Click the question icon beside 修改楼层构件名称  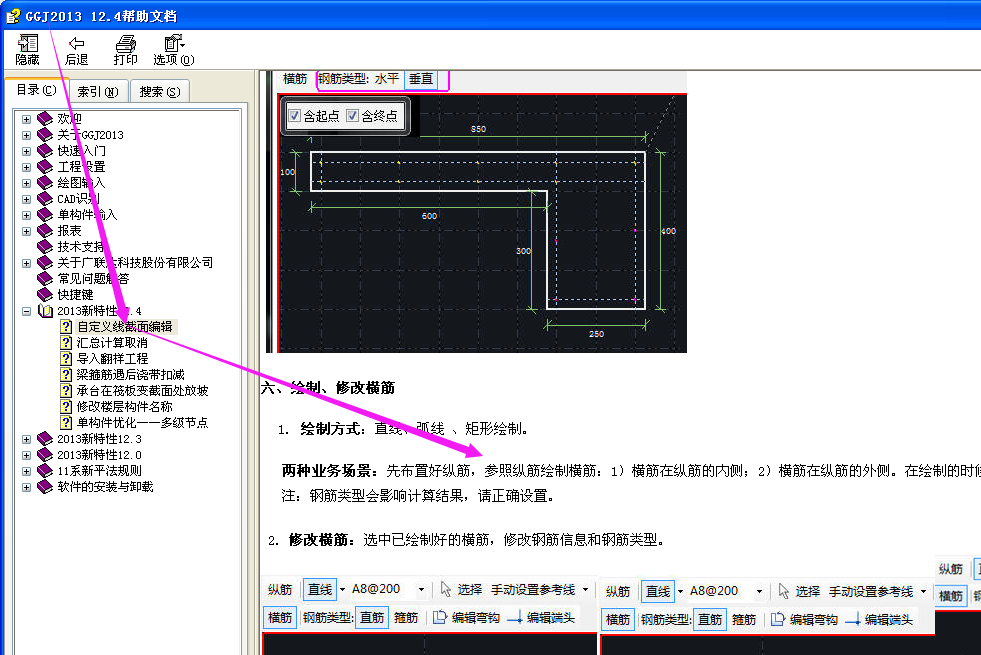pyautogui.click(x=66, y=407)
